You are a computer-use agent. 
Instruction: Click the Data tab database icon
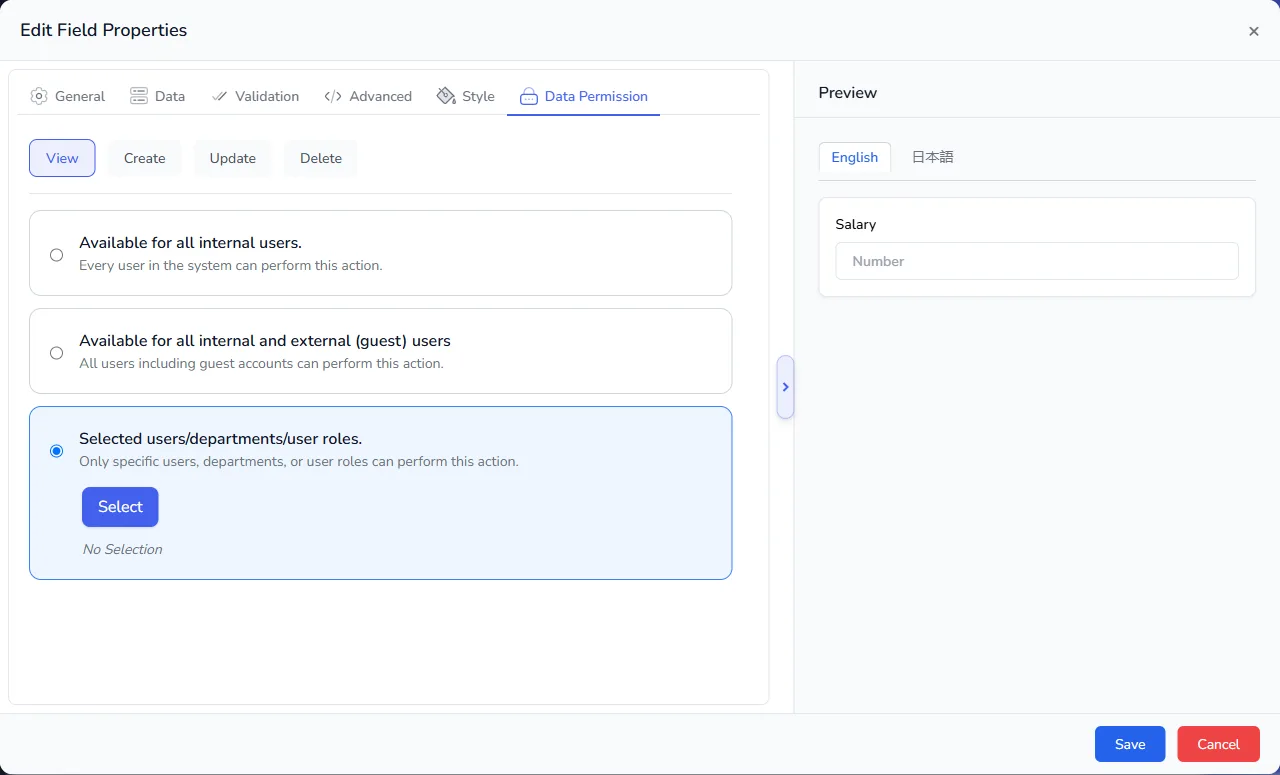click(x=139, y=96)
